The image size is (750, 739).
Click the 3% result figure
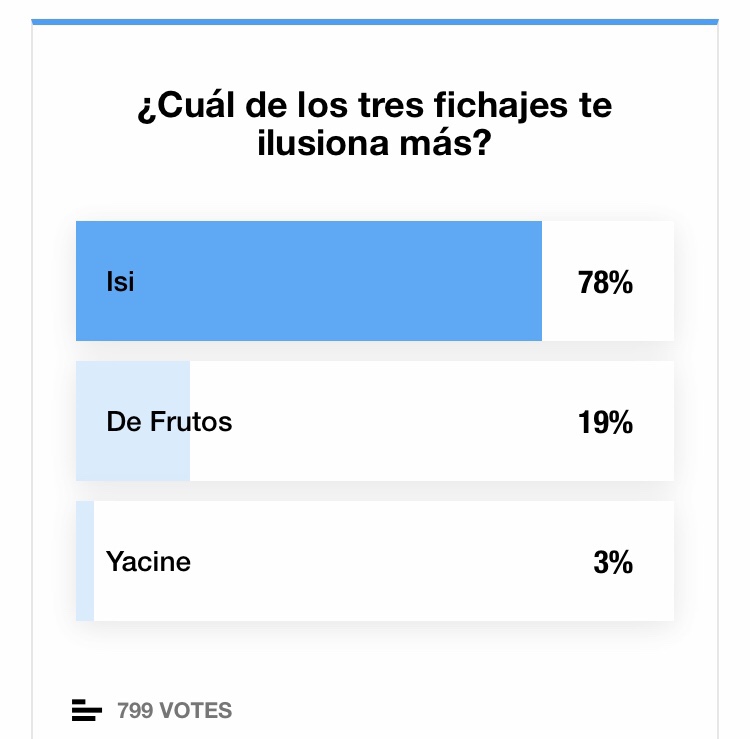[612, 563]
